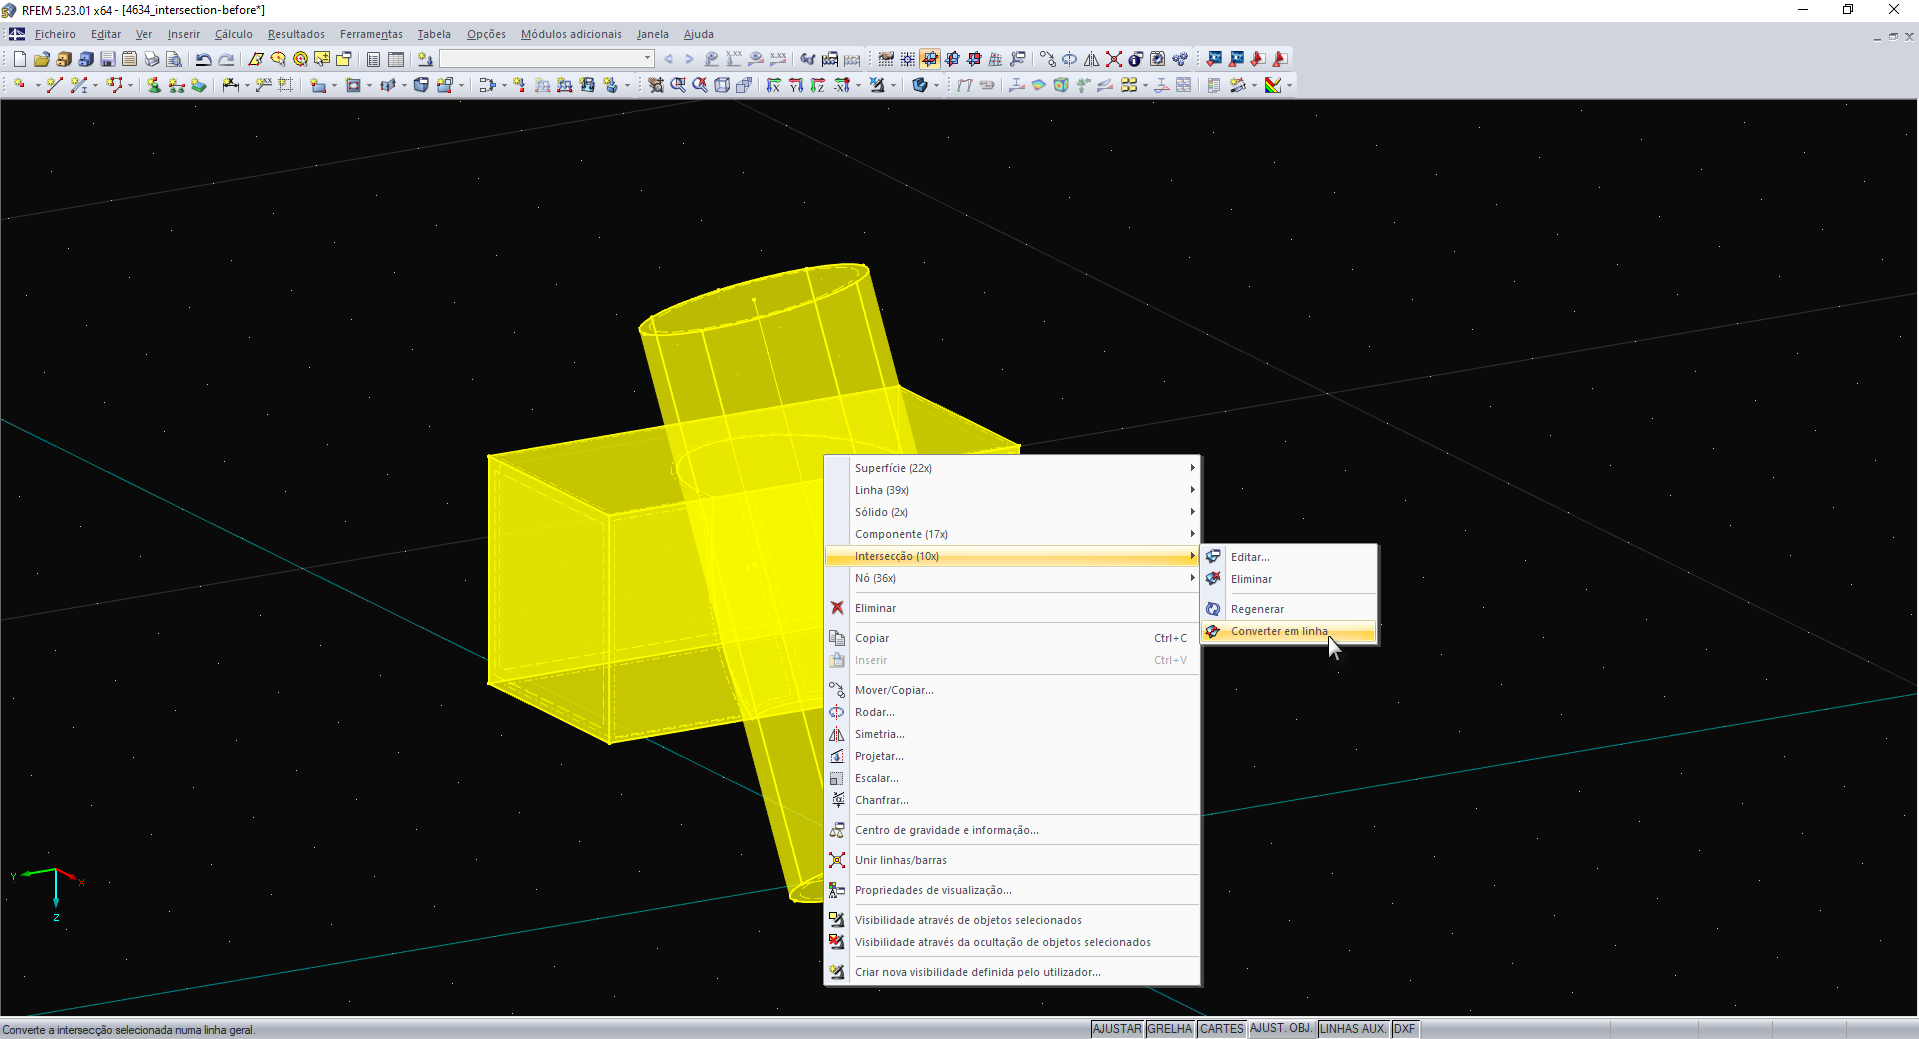The height and width of the screenshot is (1039, 1919).
Task: Click the blue info sphere toolbar icon
Action: tap(1135, 59)
